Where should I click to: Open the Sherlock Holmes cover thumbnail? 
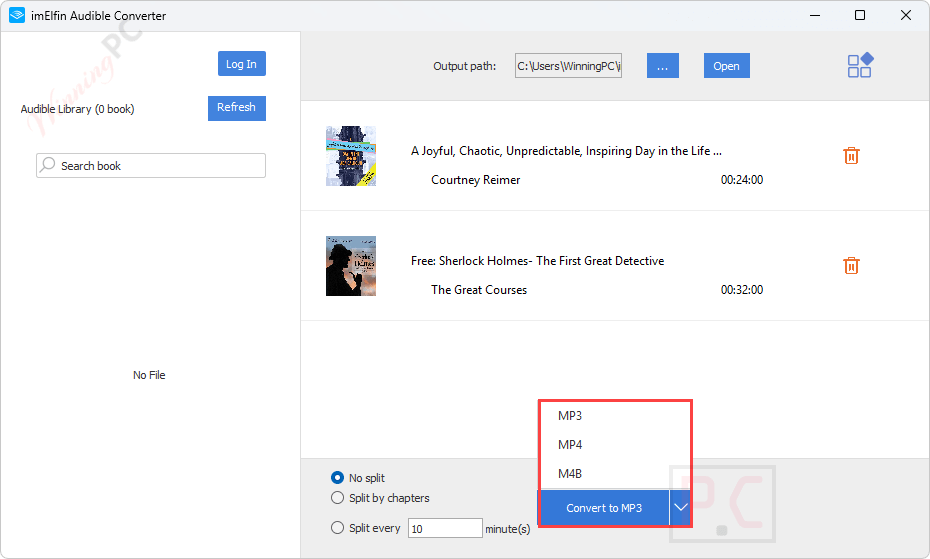pos(351,266)
